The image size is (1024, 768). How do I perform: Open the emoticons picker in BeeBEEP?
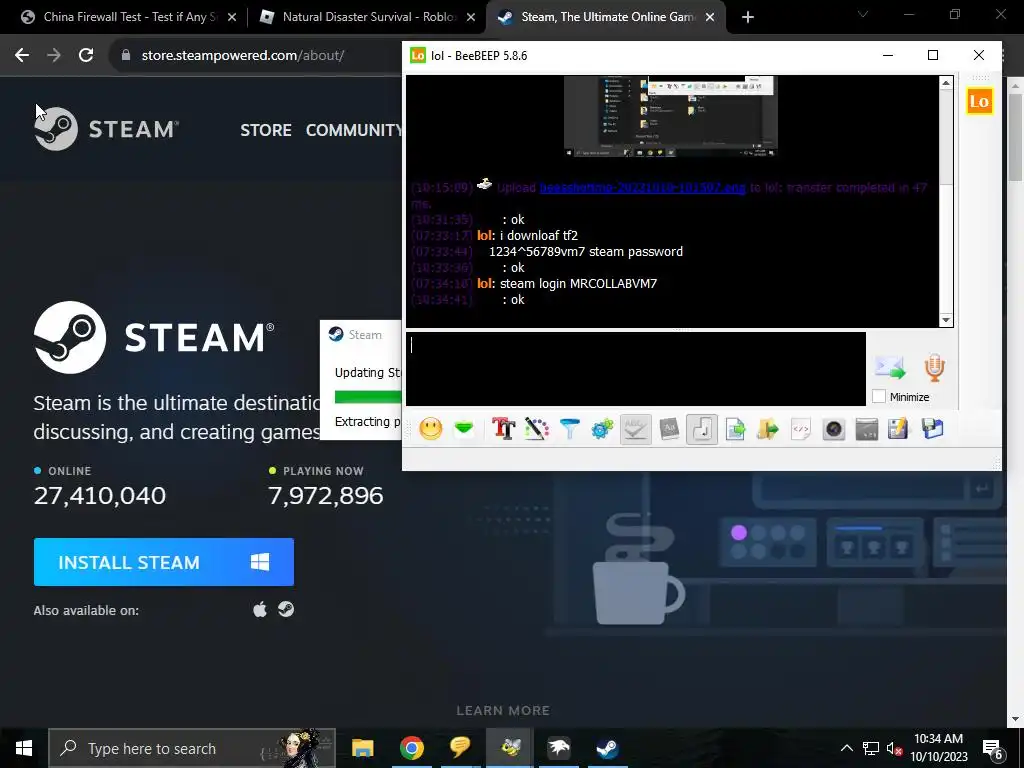click(430, 429)
